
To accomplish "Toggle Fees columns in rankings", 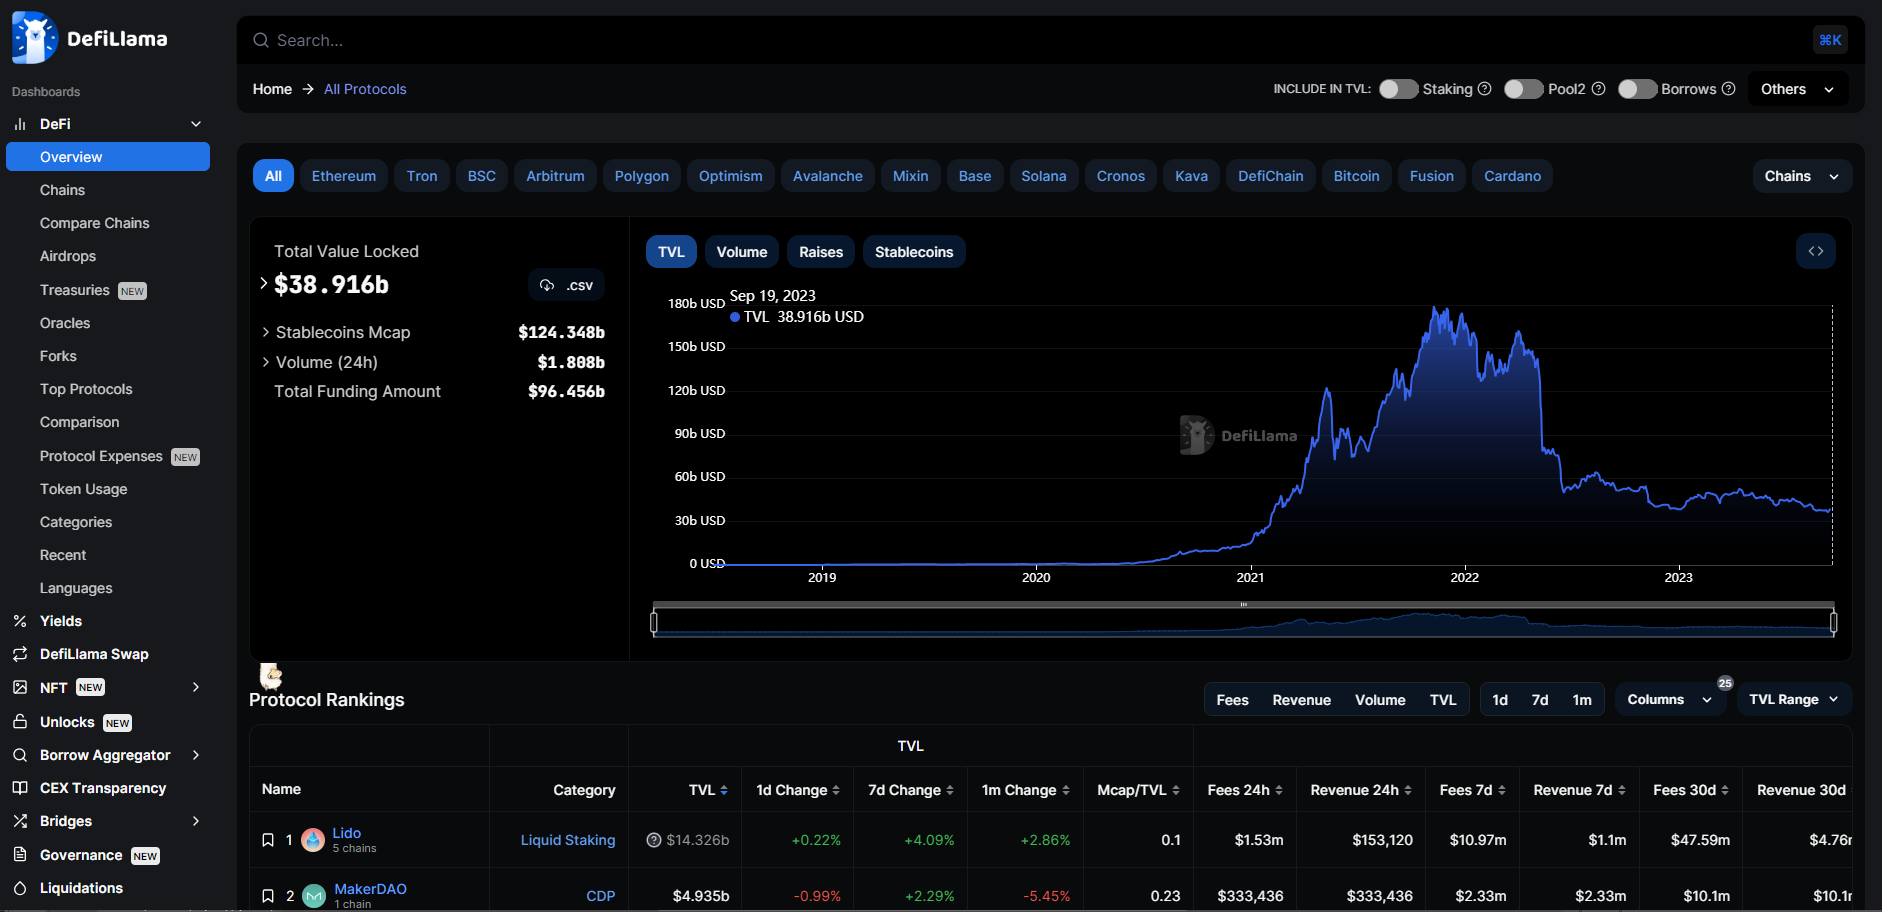I will (x=1232, y=700).
